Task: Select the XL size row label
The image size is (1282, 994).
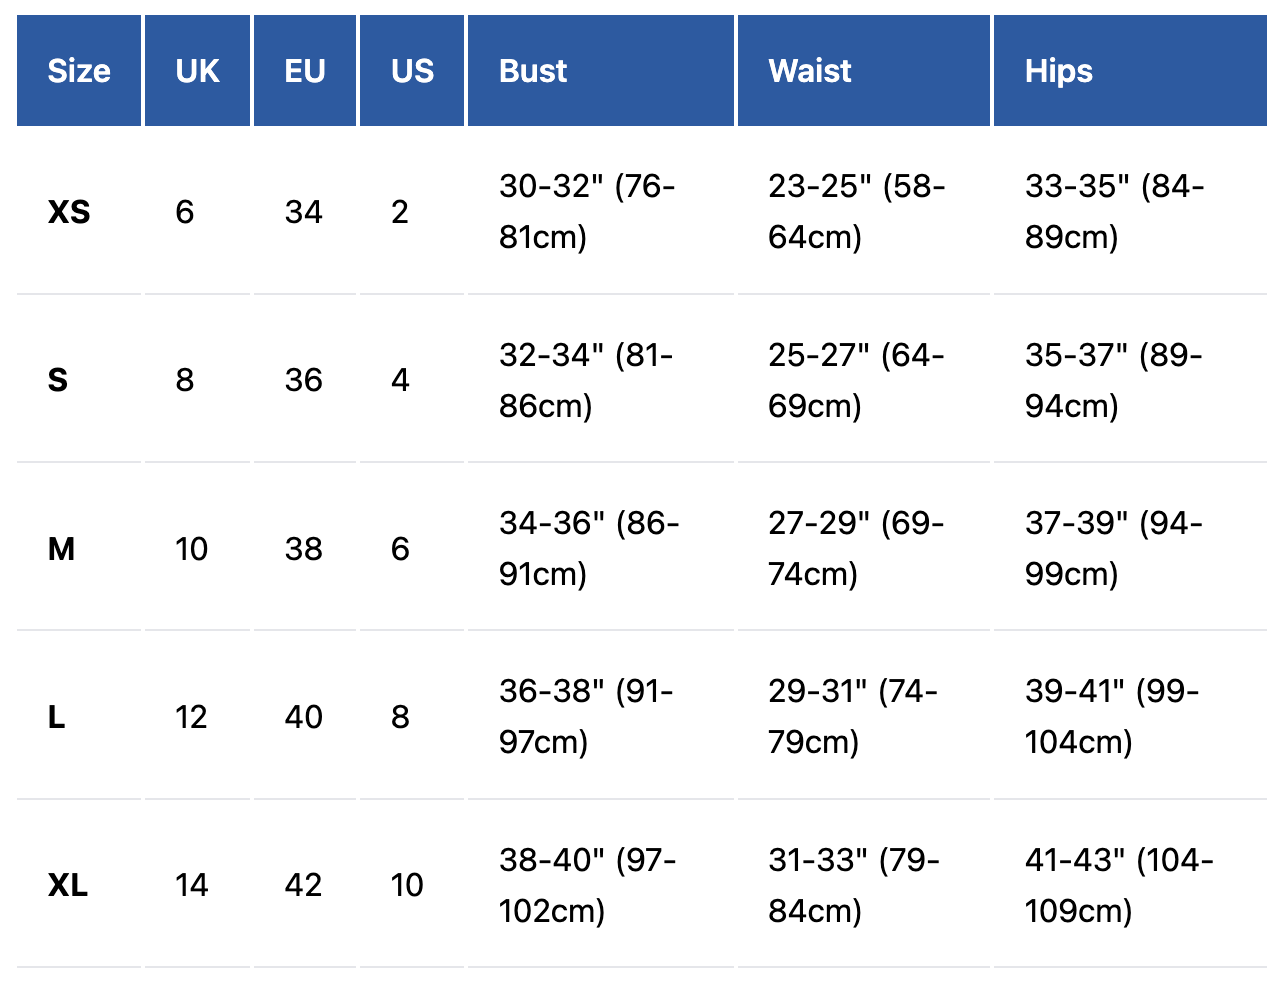Action: point(68,885)
